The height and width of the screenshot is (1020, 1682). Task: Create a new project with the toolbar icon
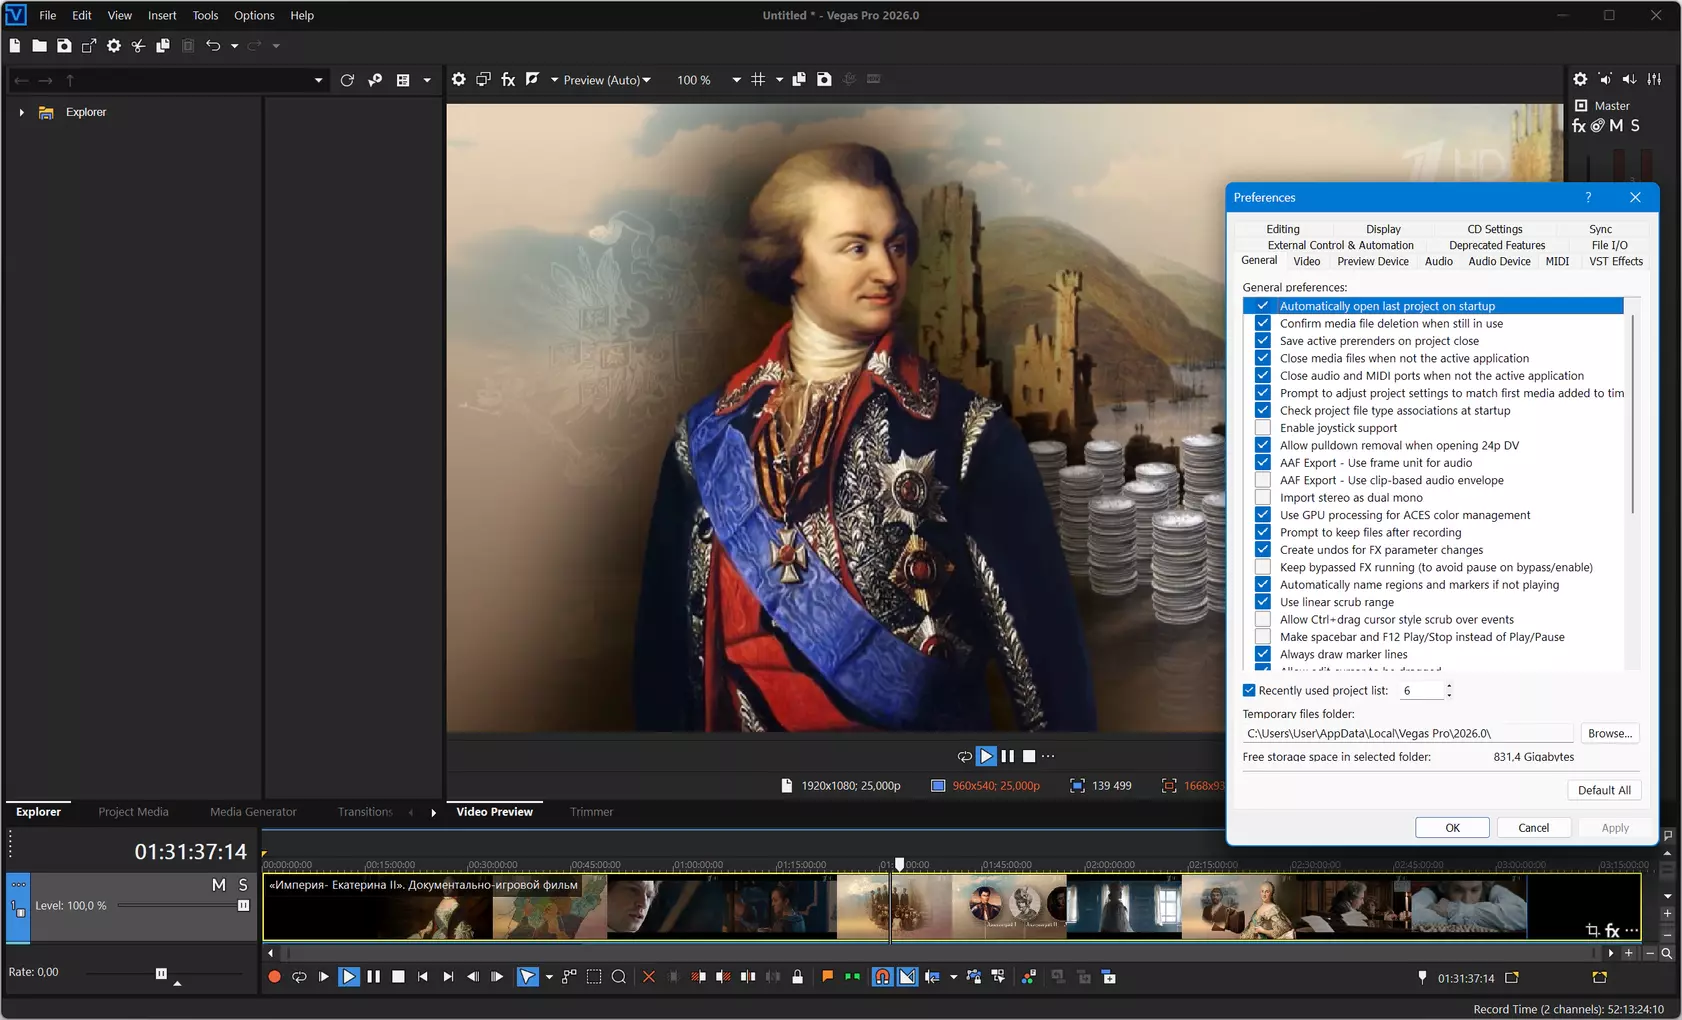(x=15, y=46)
